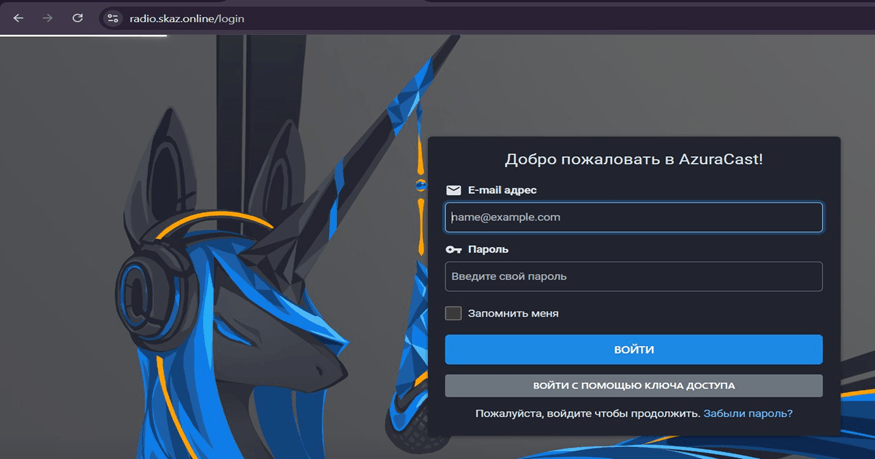The height and width of the screenshot is (459, 875).
Task: Click the envelope icon beside E-mail адрес
Action: coord(454,190)
